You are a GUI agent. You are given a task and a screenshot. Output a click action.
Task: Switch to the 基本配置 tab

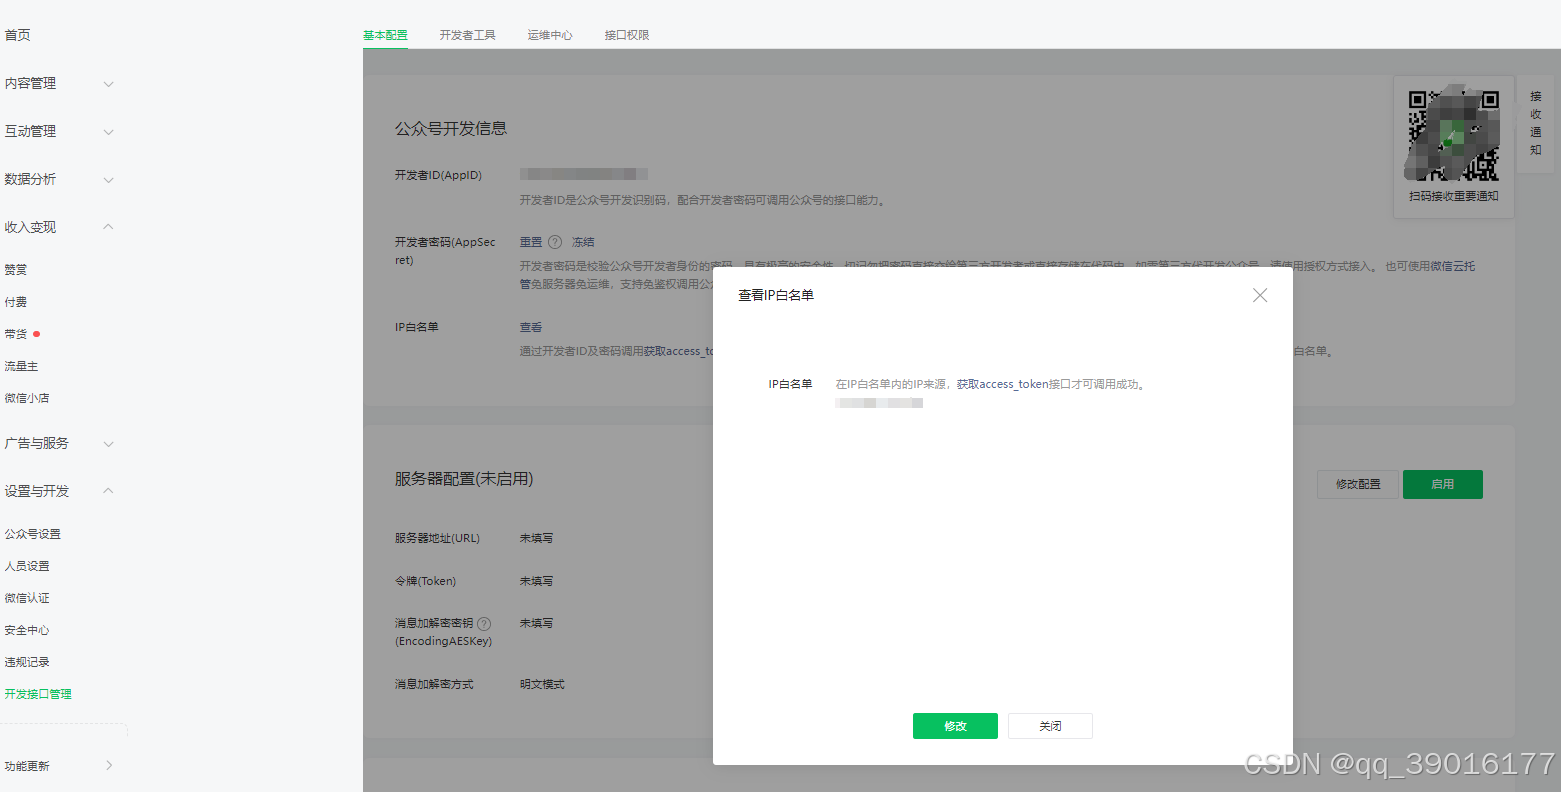[x=385, y=35]
